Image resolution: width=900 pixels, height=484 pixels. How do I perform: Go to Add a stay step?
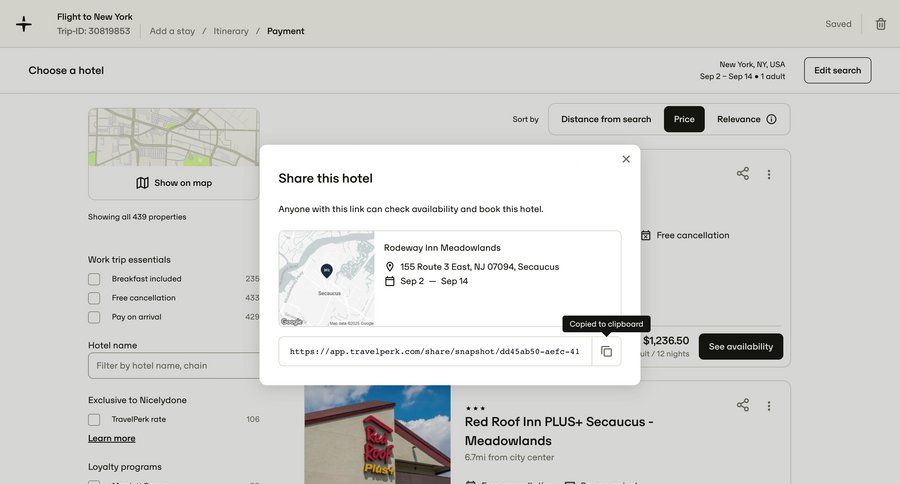pyautogui.click(x=172, y=31)
